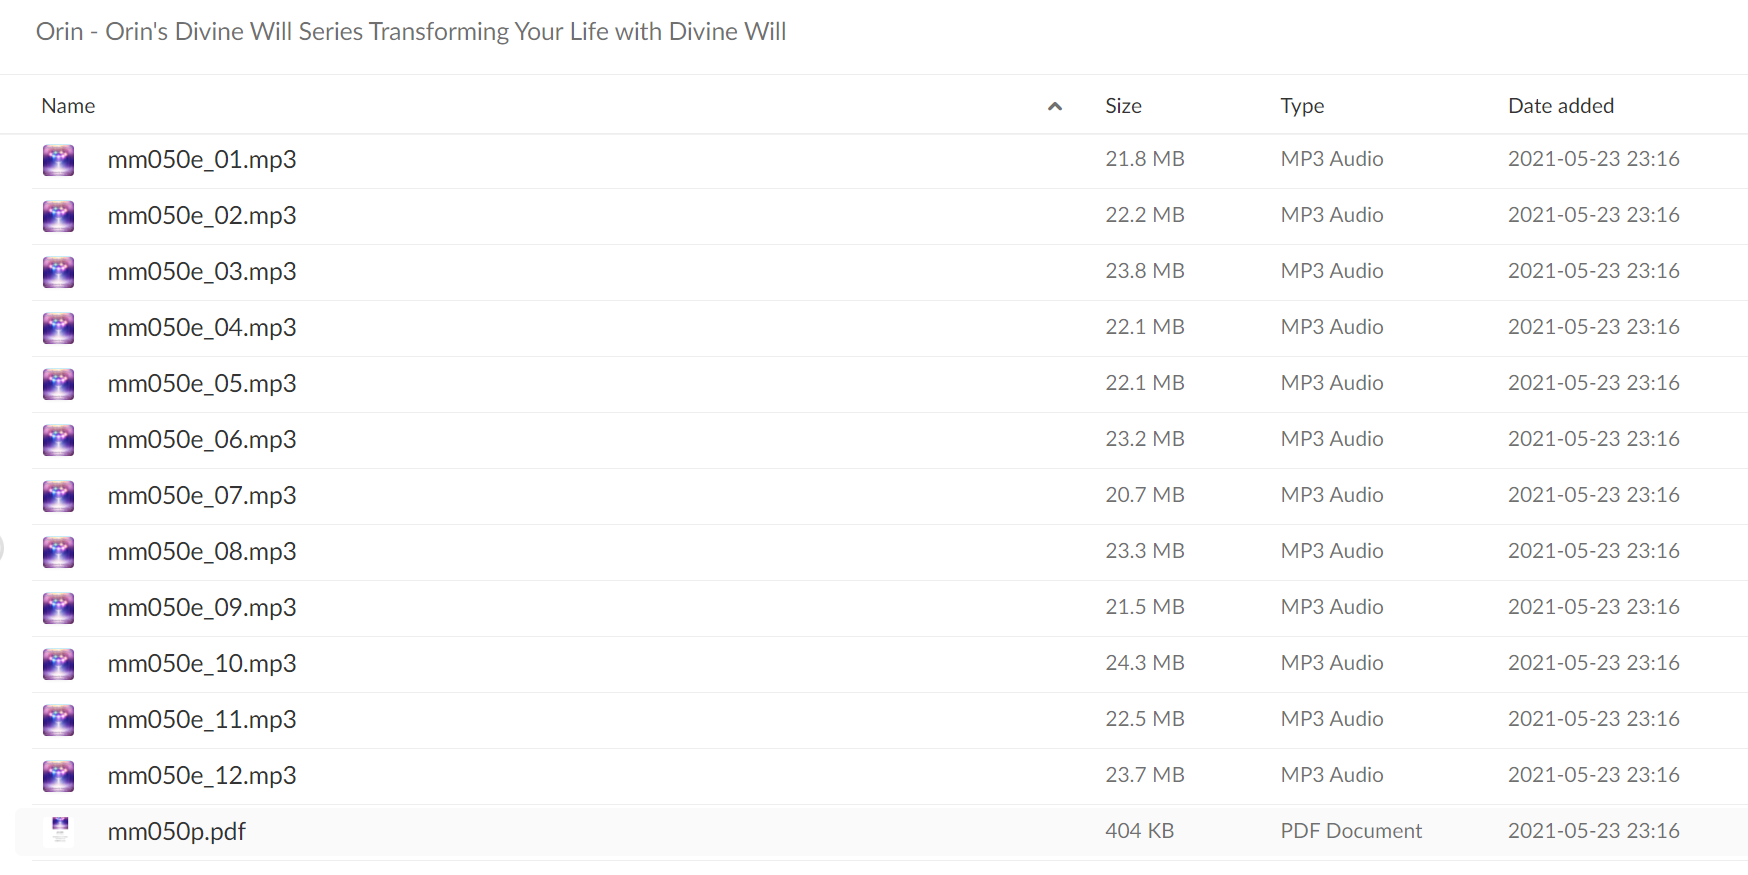Open the mm050p.pdf file name
The height and width of the screenshot is (875, 1748).
176,832
